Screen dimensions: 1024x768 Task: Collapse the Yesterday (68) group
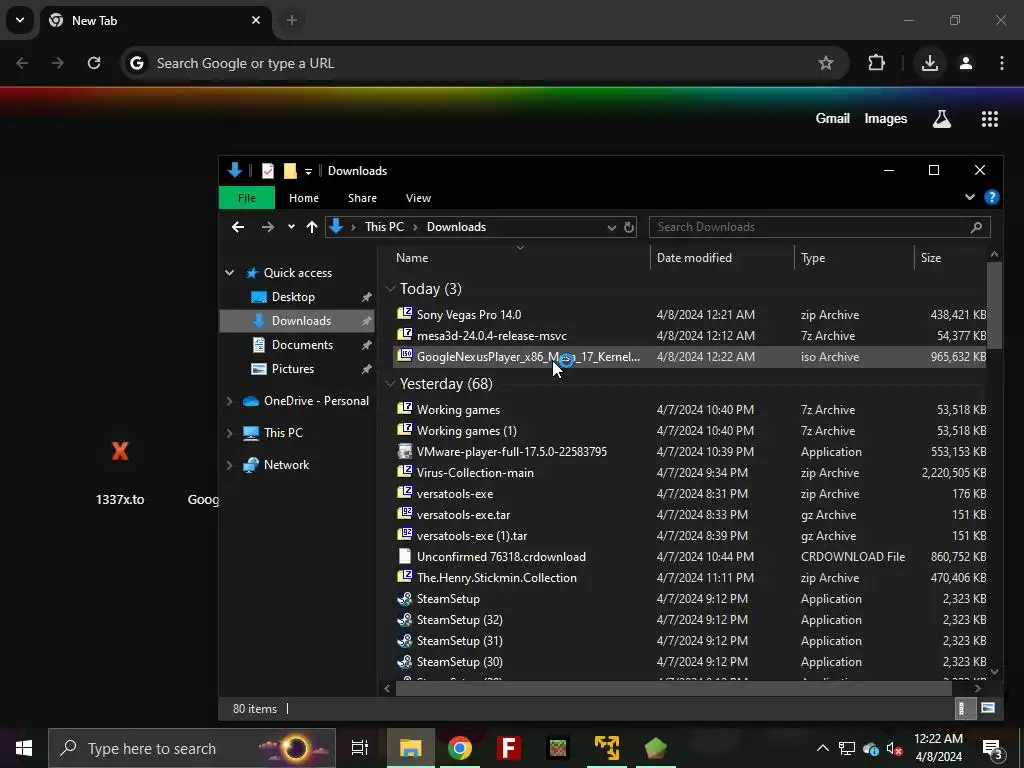click(x=391, y=383)
